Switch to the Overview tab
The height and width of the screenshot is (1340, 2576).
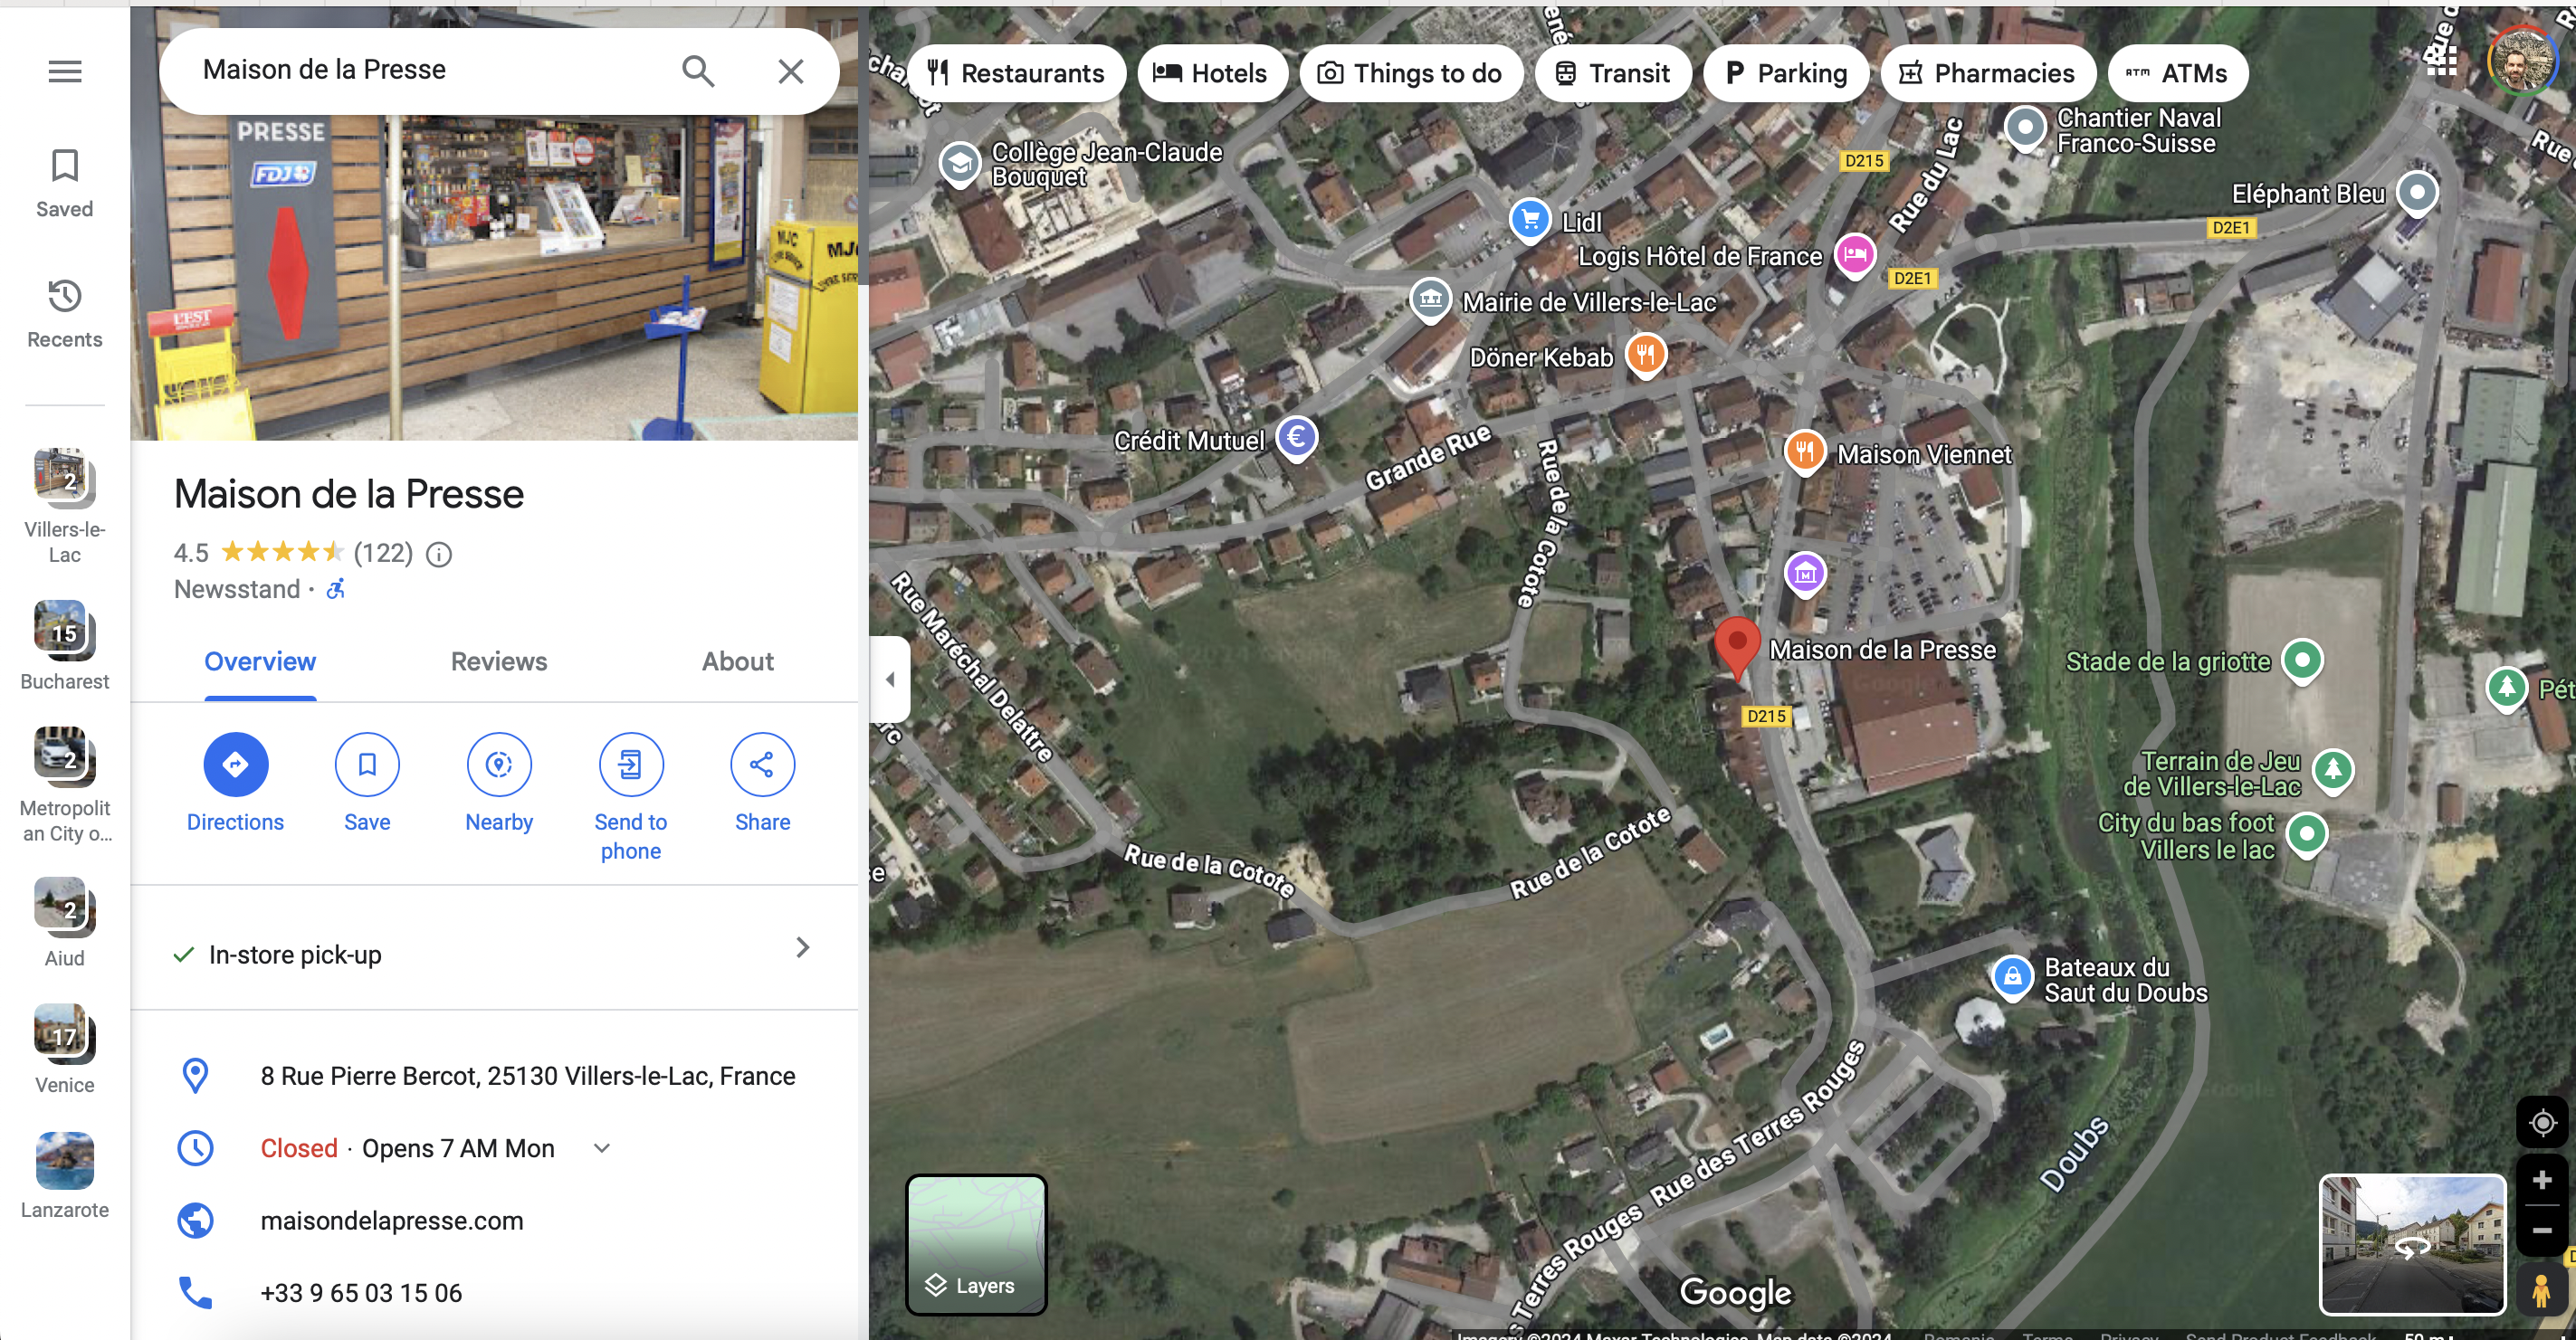(260, 662)
